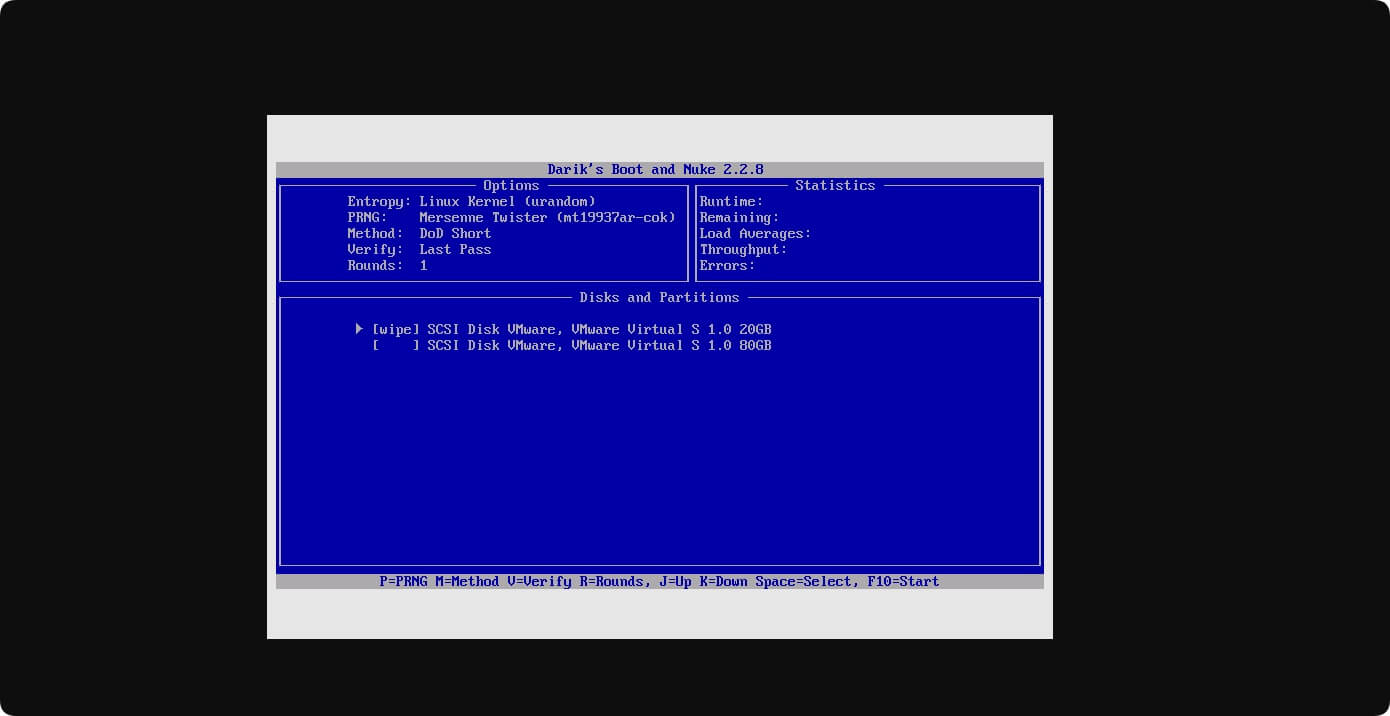This screenshot has width=1390, height=716.
Task: Select the 20GB SCSI Disk VMware entry
Action: (599, 329)
